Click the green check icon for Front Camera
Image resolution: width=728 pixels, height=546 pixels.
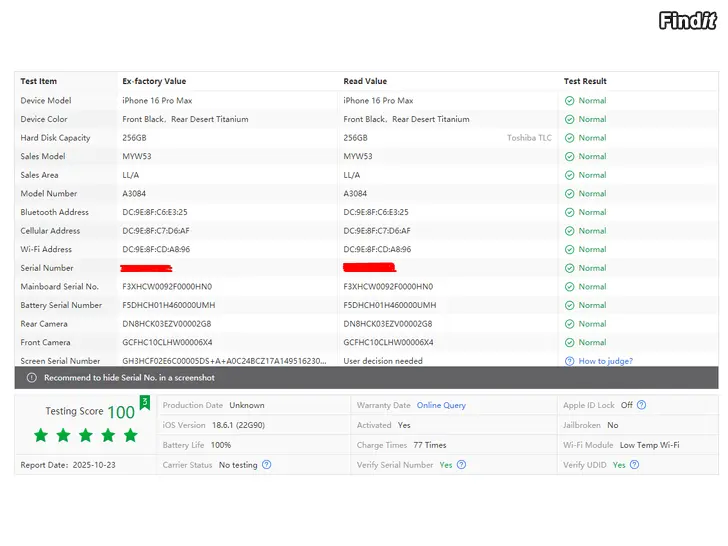[x=569, y=343]
